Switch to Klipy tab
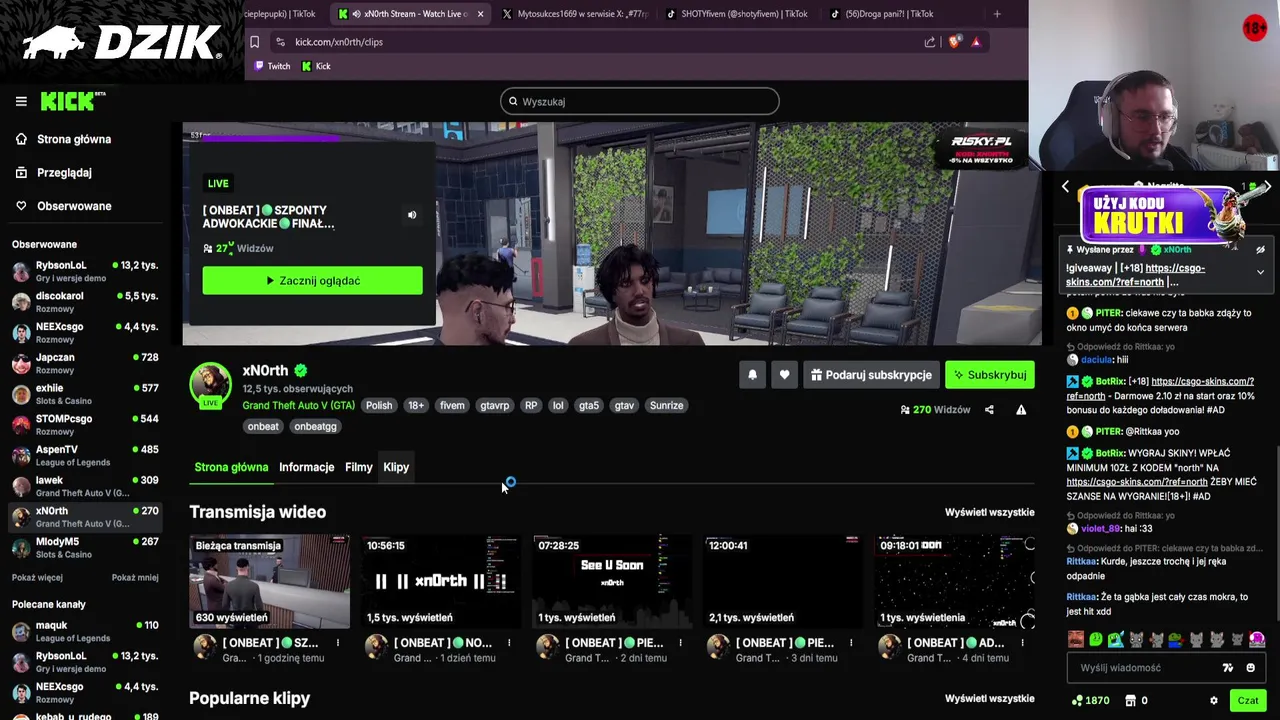Image resolution: width=1280 pixels, height=720 pixels. tap(396, 467)
